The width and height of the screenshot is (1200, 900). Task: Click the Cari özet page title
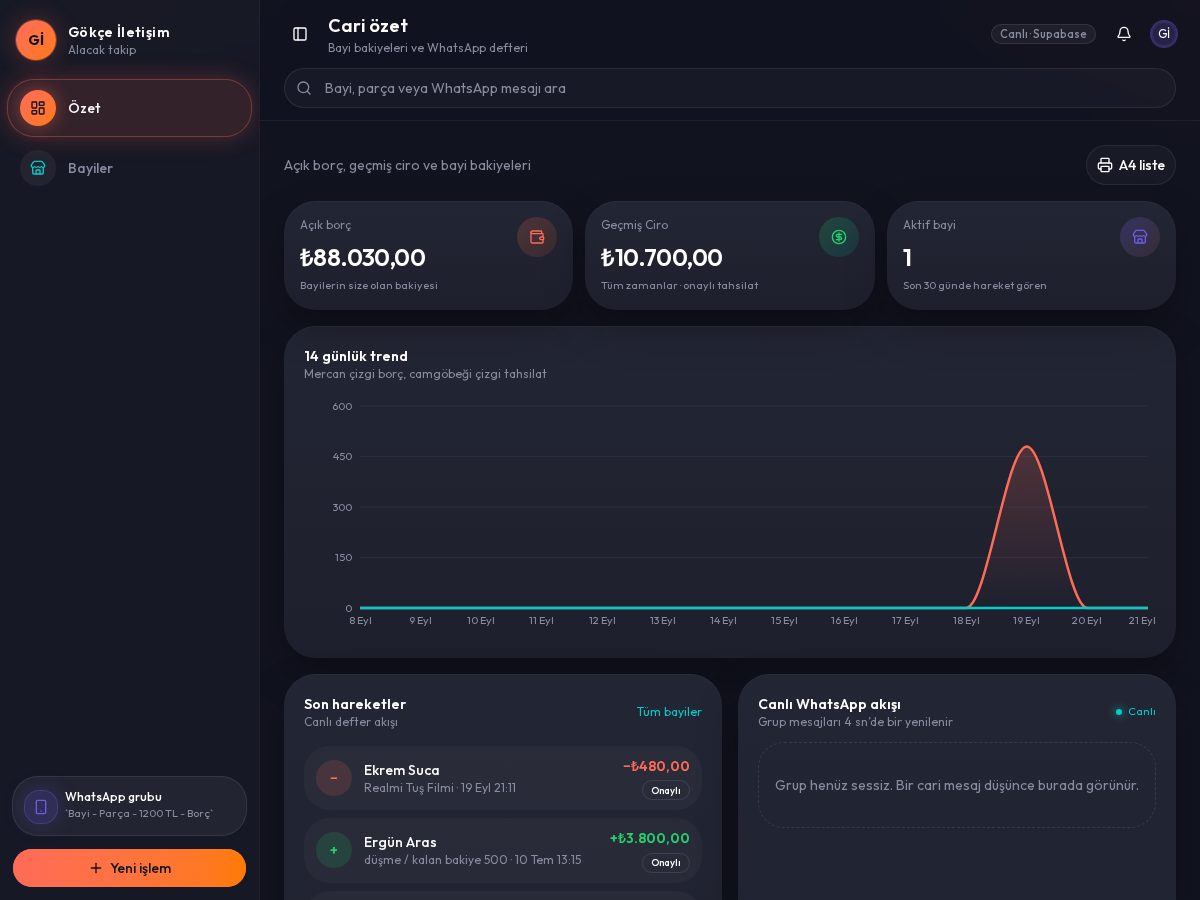click(368, 26)
